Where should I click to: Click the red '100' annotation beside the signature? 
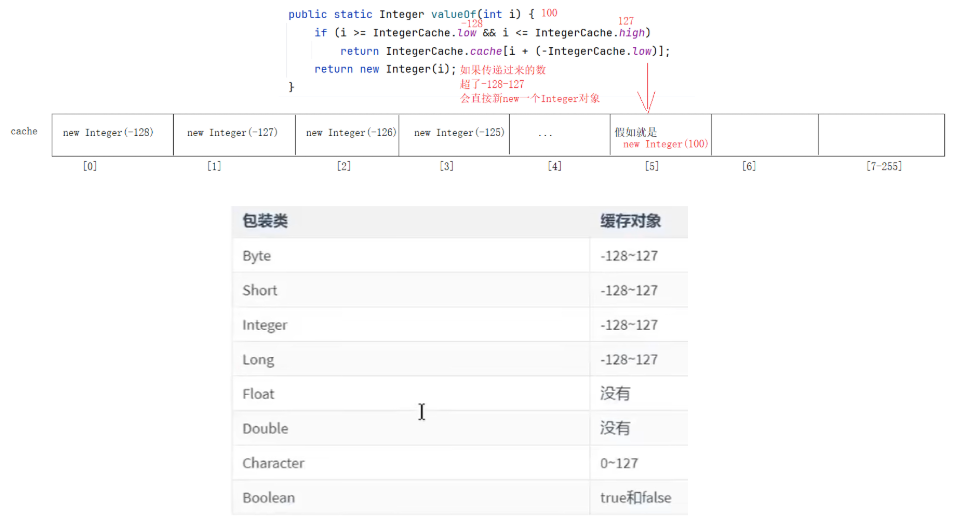coord(549,13)
